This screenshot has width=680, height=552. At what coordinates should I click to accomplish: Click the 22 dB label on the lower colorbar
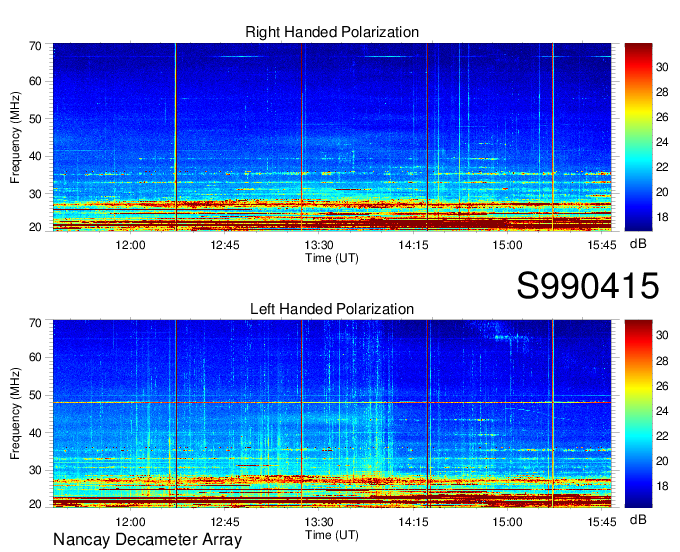pos(662,436)
